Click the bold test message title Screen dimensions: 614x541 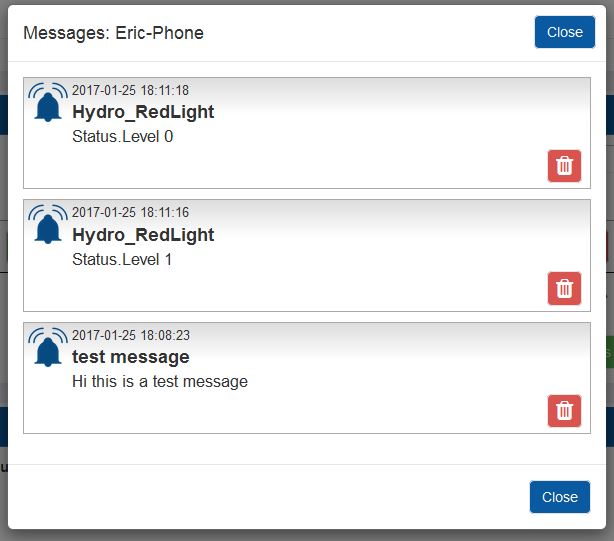pos(131,357)
